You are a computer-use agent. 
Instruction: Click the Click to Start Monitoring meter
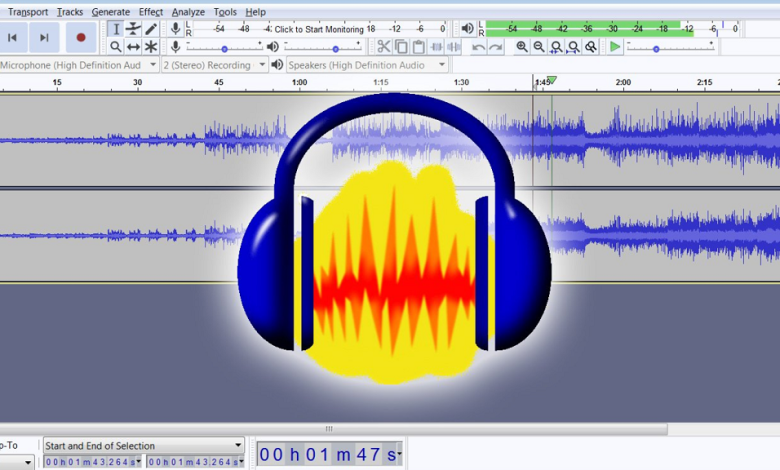[319, 30]
